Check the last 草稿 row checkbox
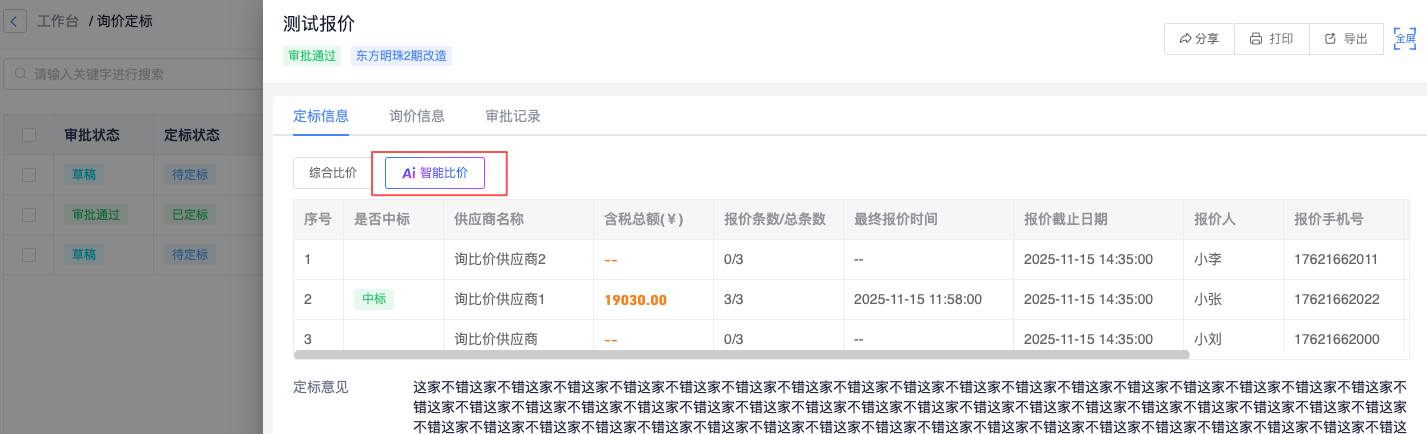Image resolution: width=1427 pixels, height=434 pixels. [x=30, y=254]
